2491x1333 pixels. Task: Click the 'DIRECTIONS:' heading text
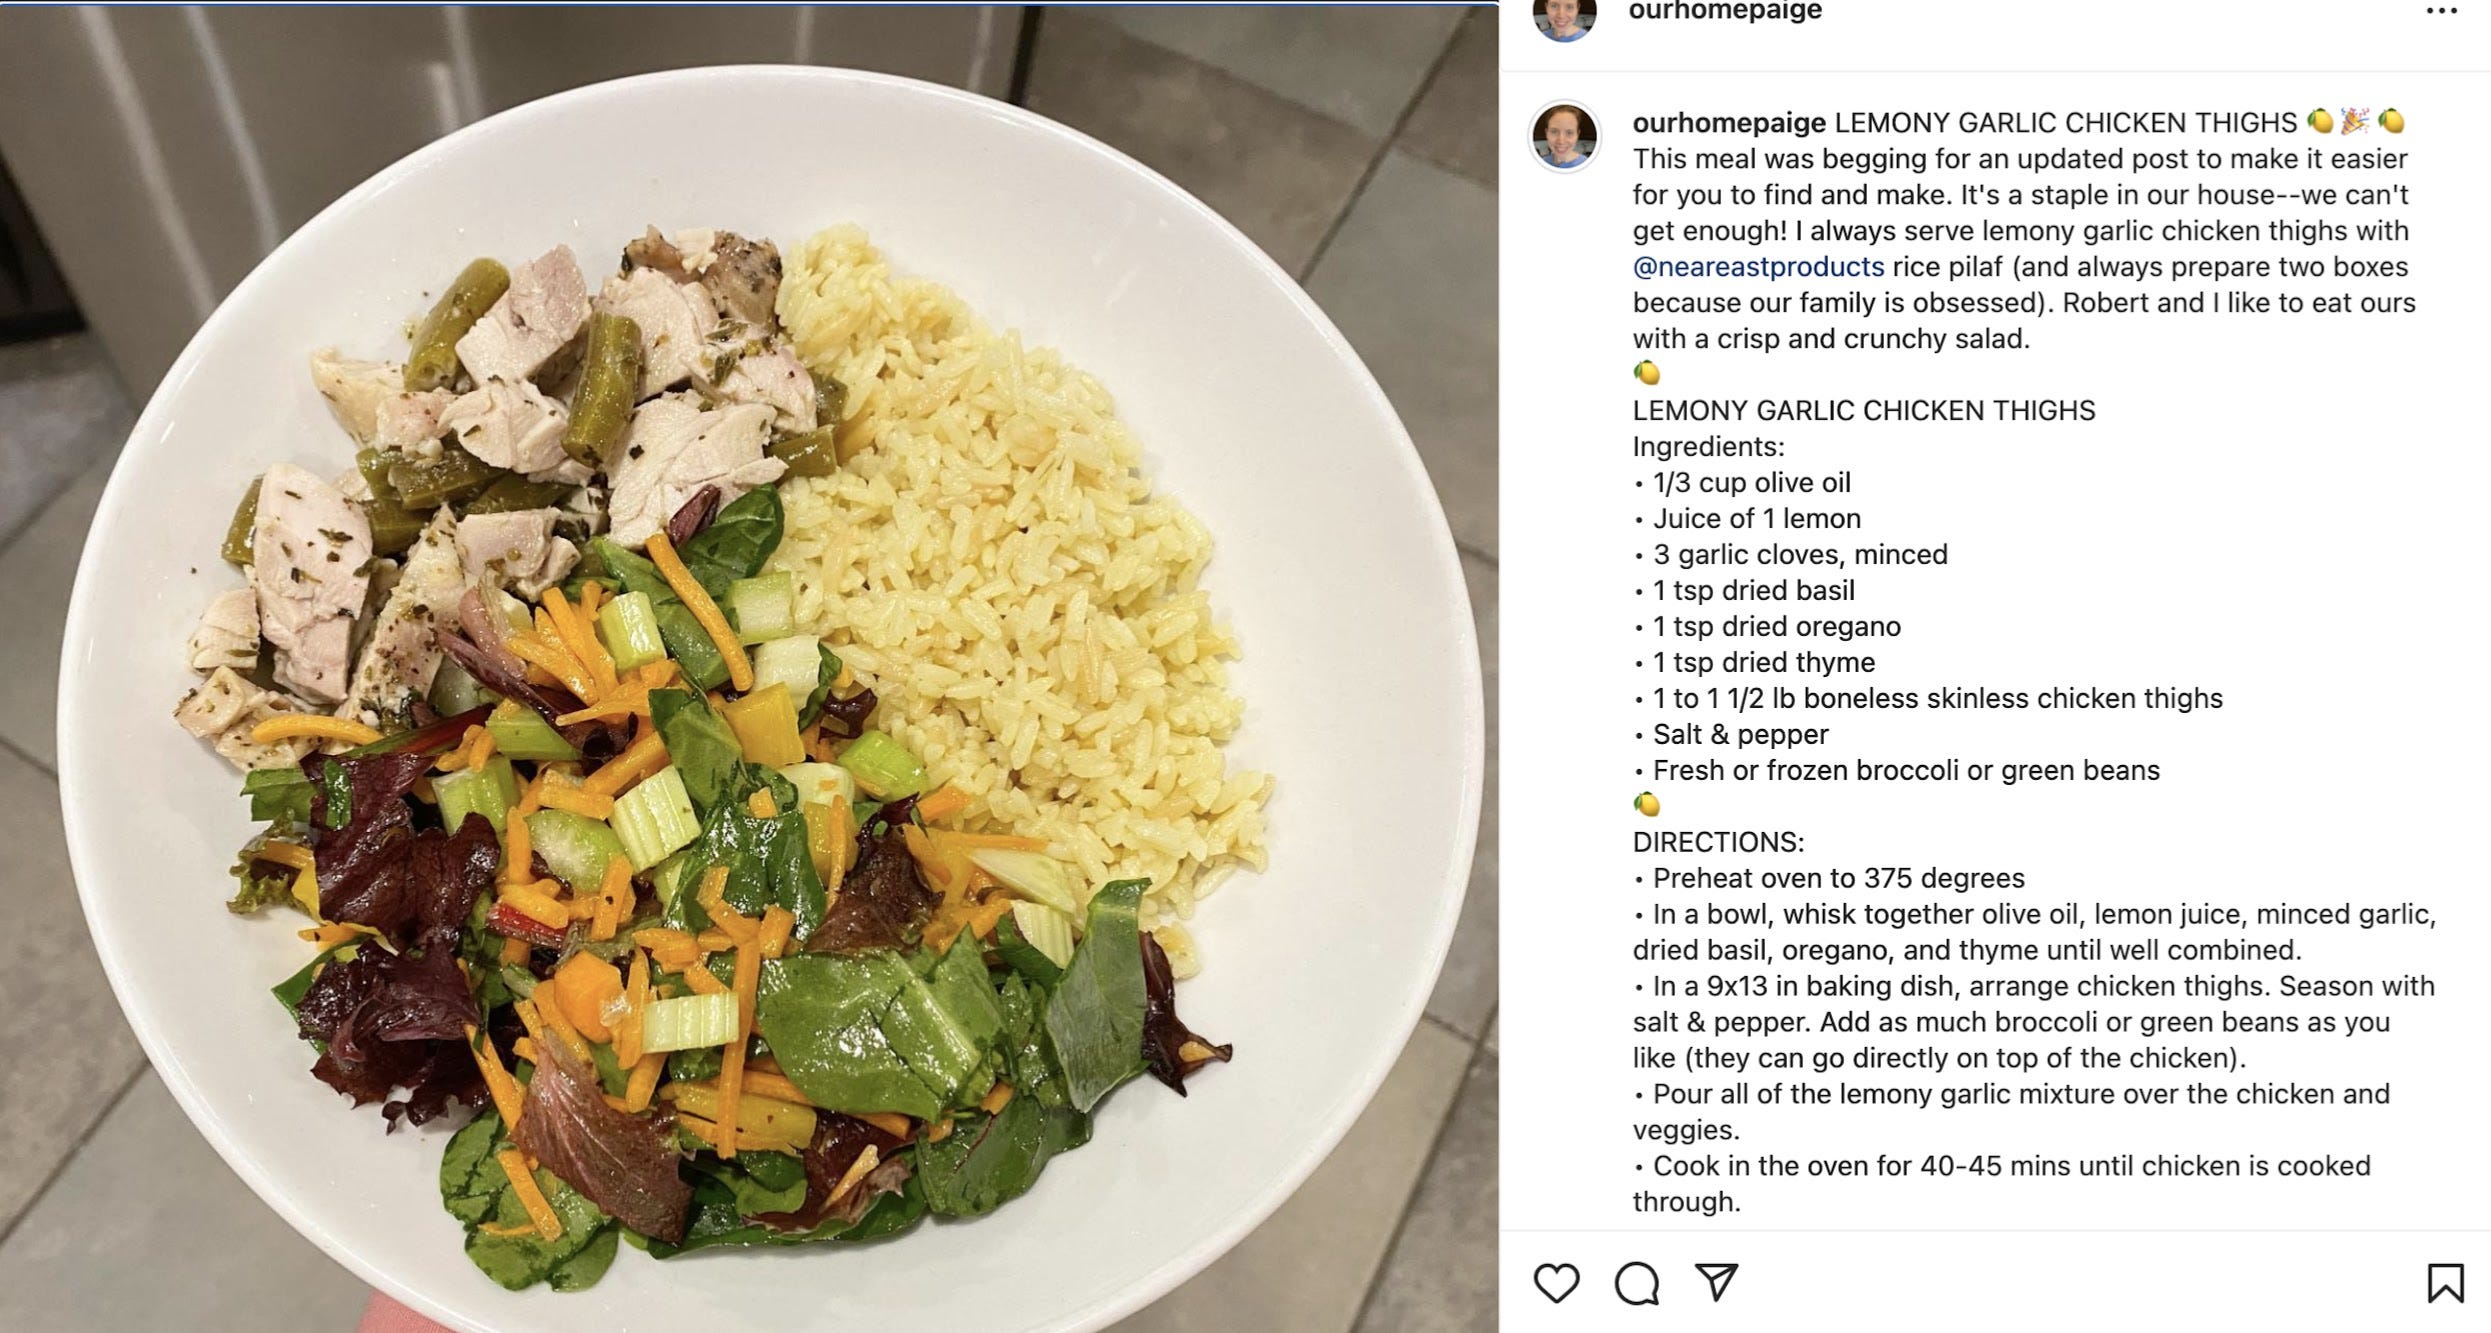click(x=1718, y=842)
